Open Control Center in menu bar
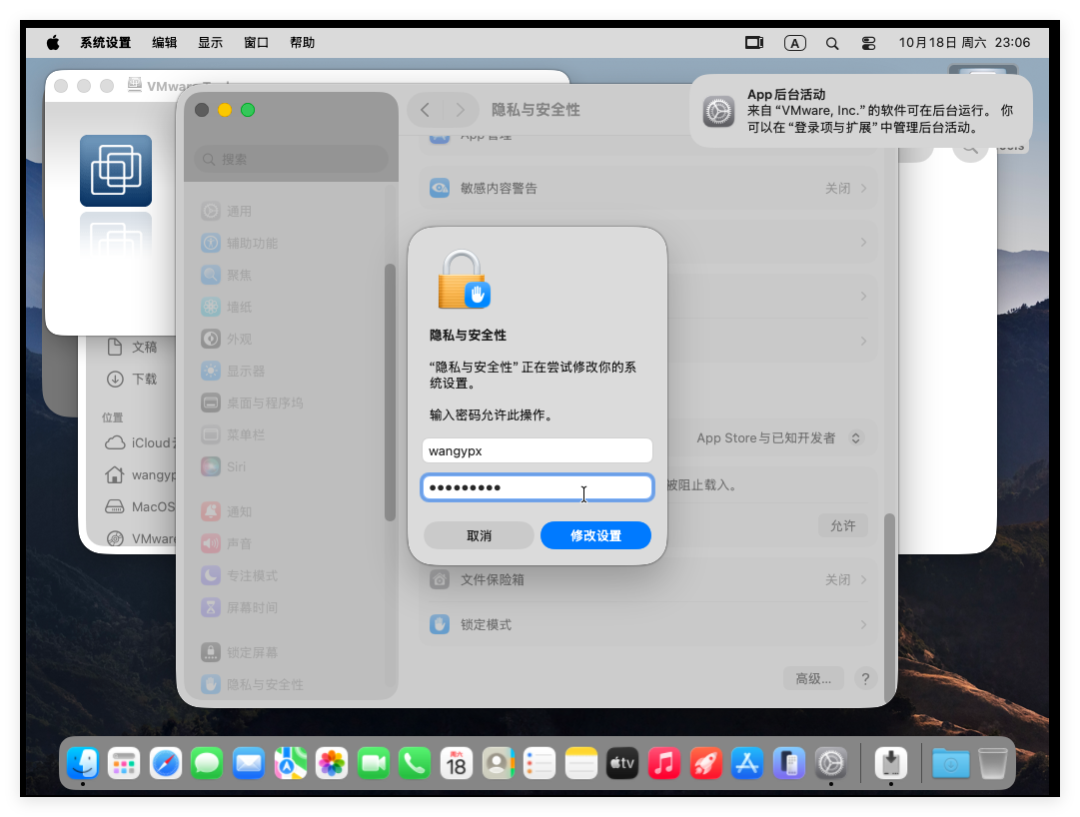Viewport: 1080px width, 817px height. (x=869, y=43)
